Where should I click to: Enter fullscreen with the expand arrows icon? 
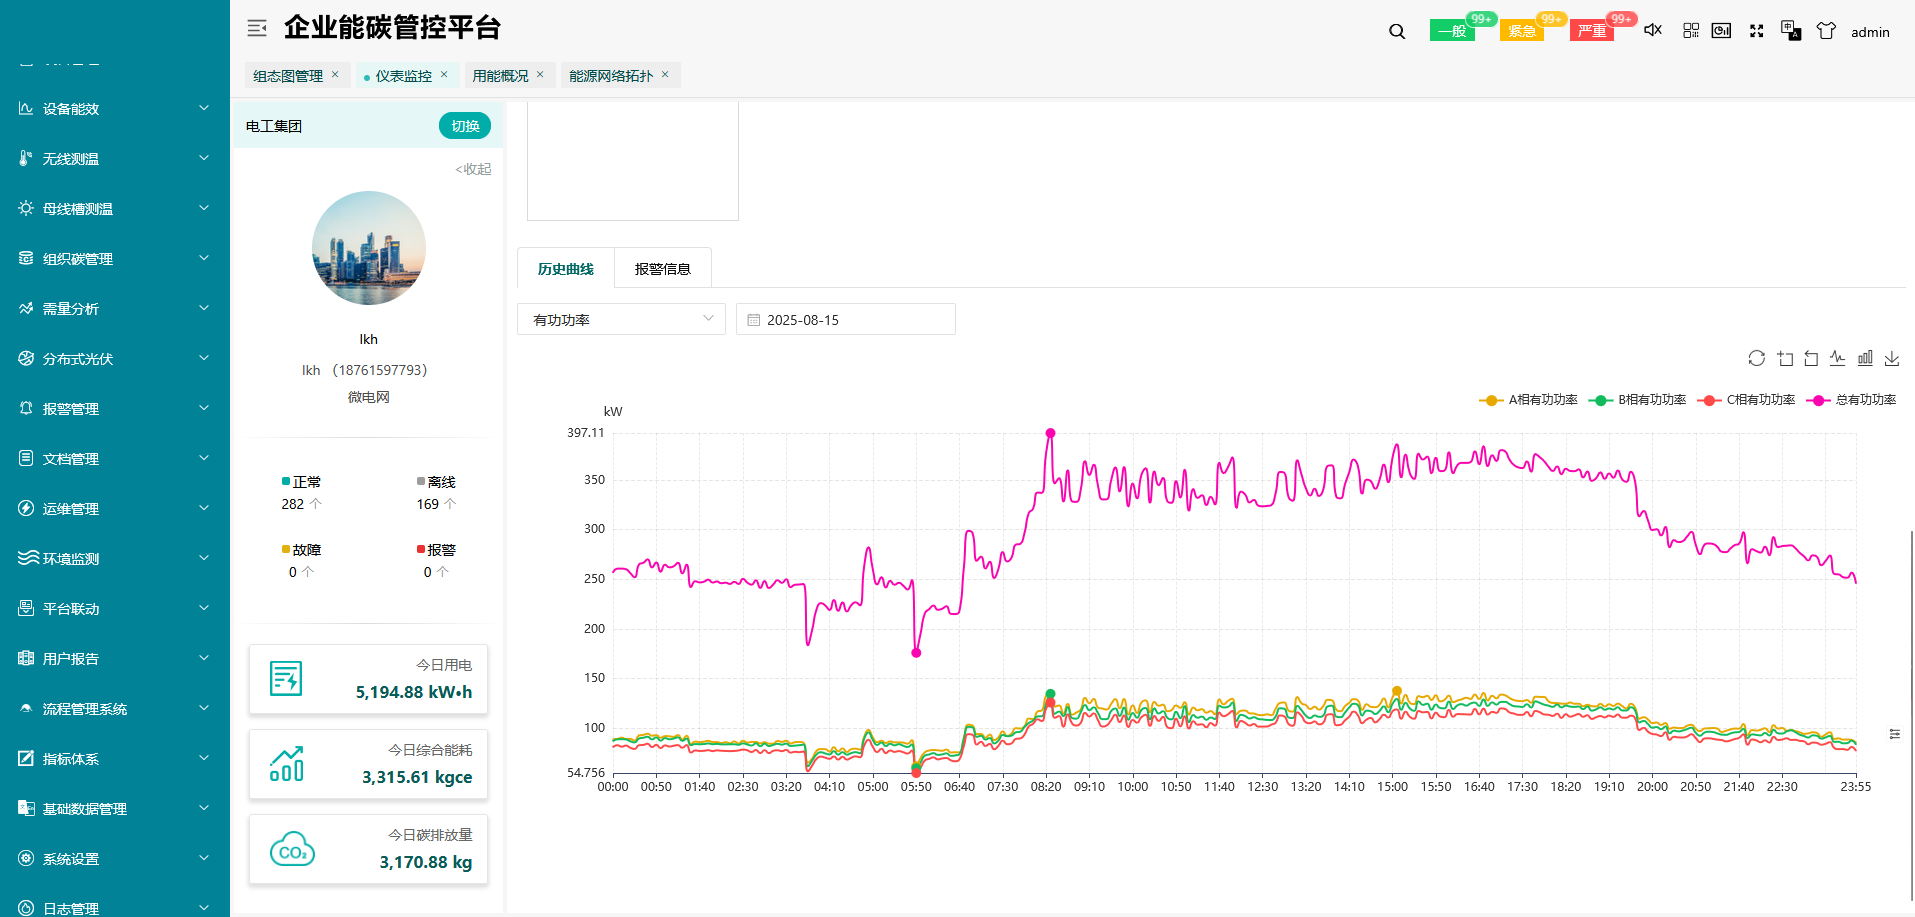coord(1756,31)
